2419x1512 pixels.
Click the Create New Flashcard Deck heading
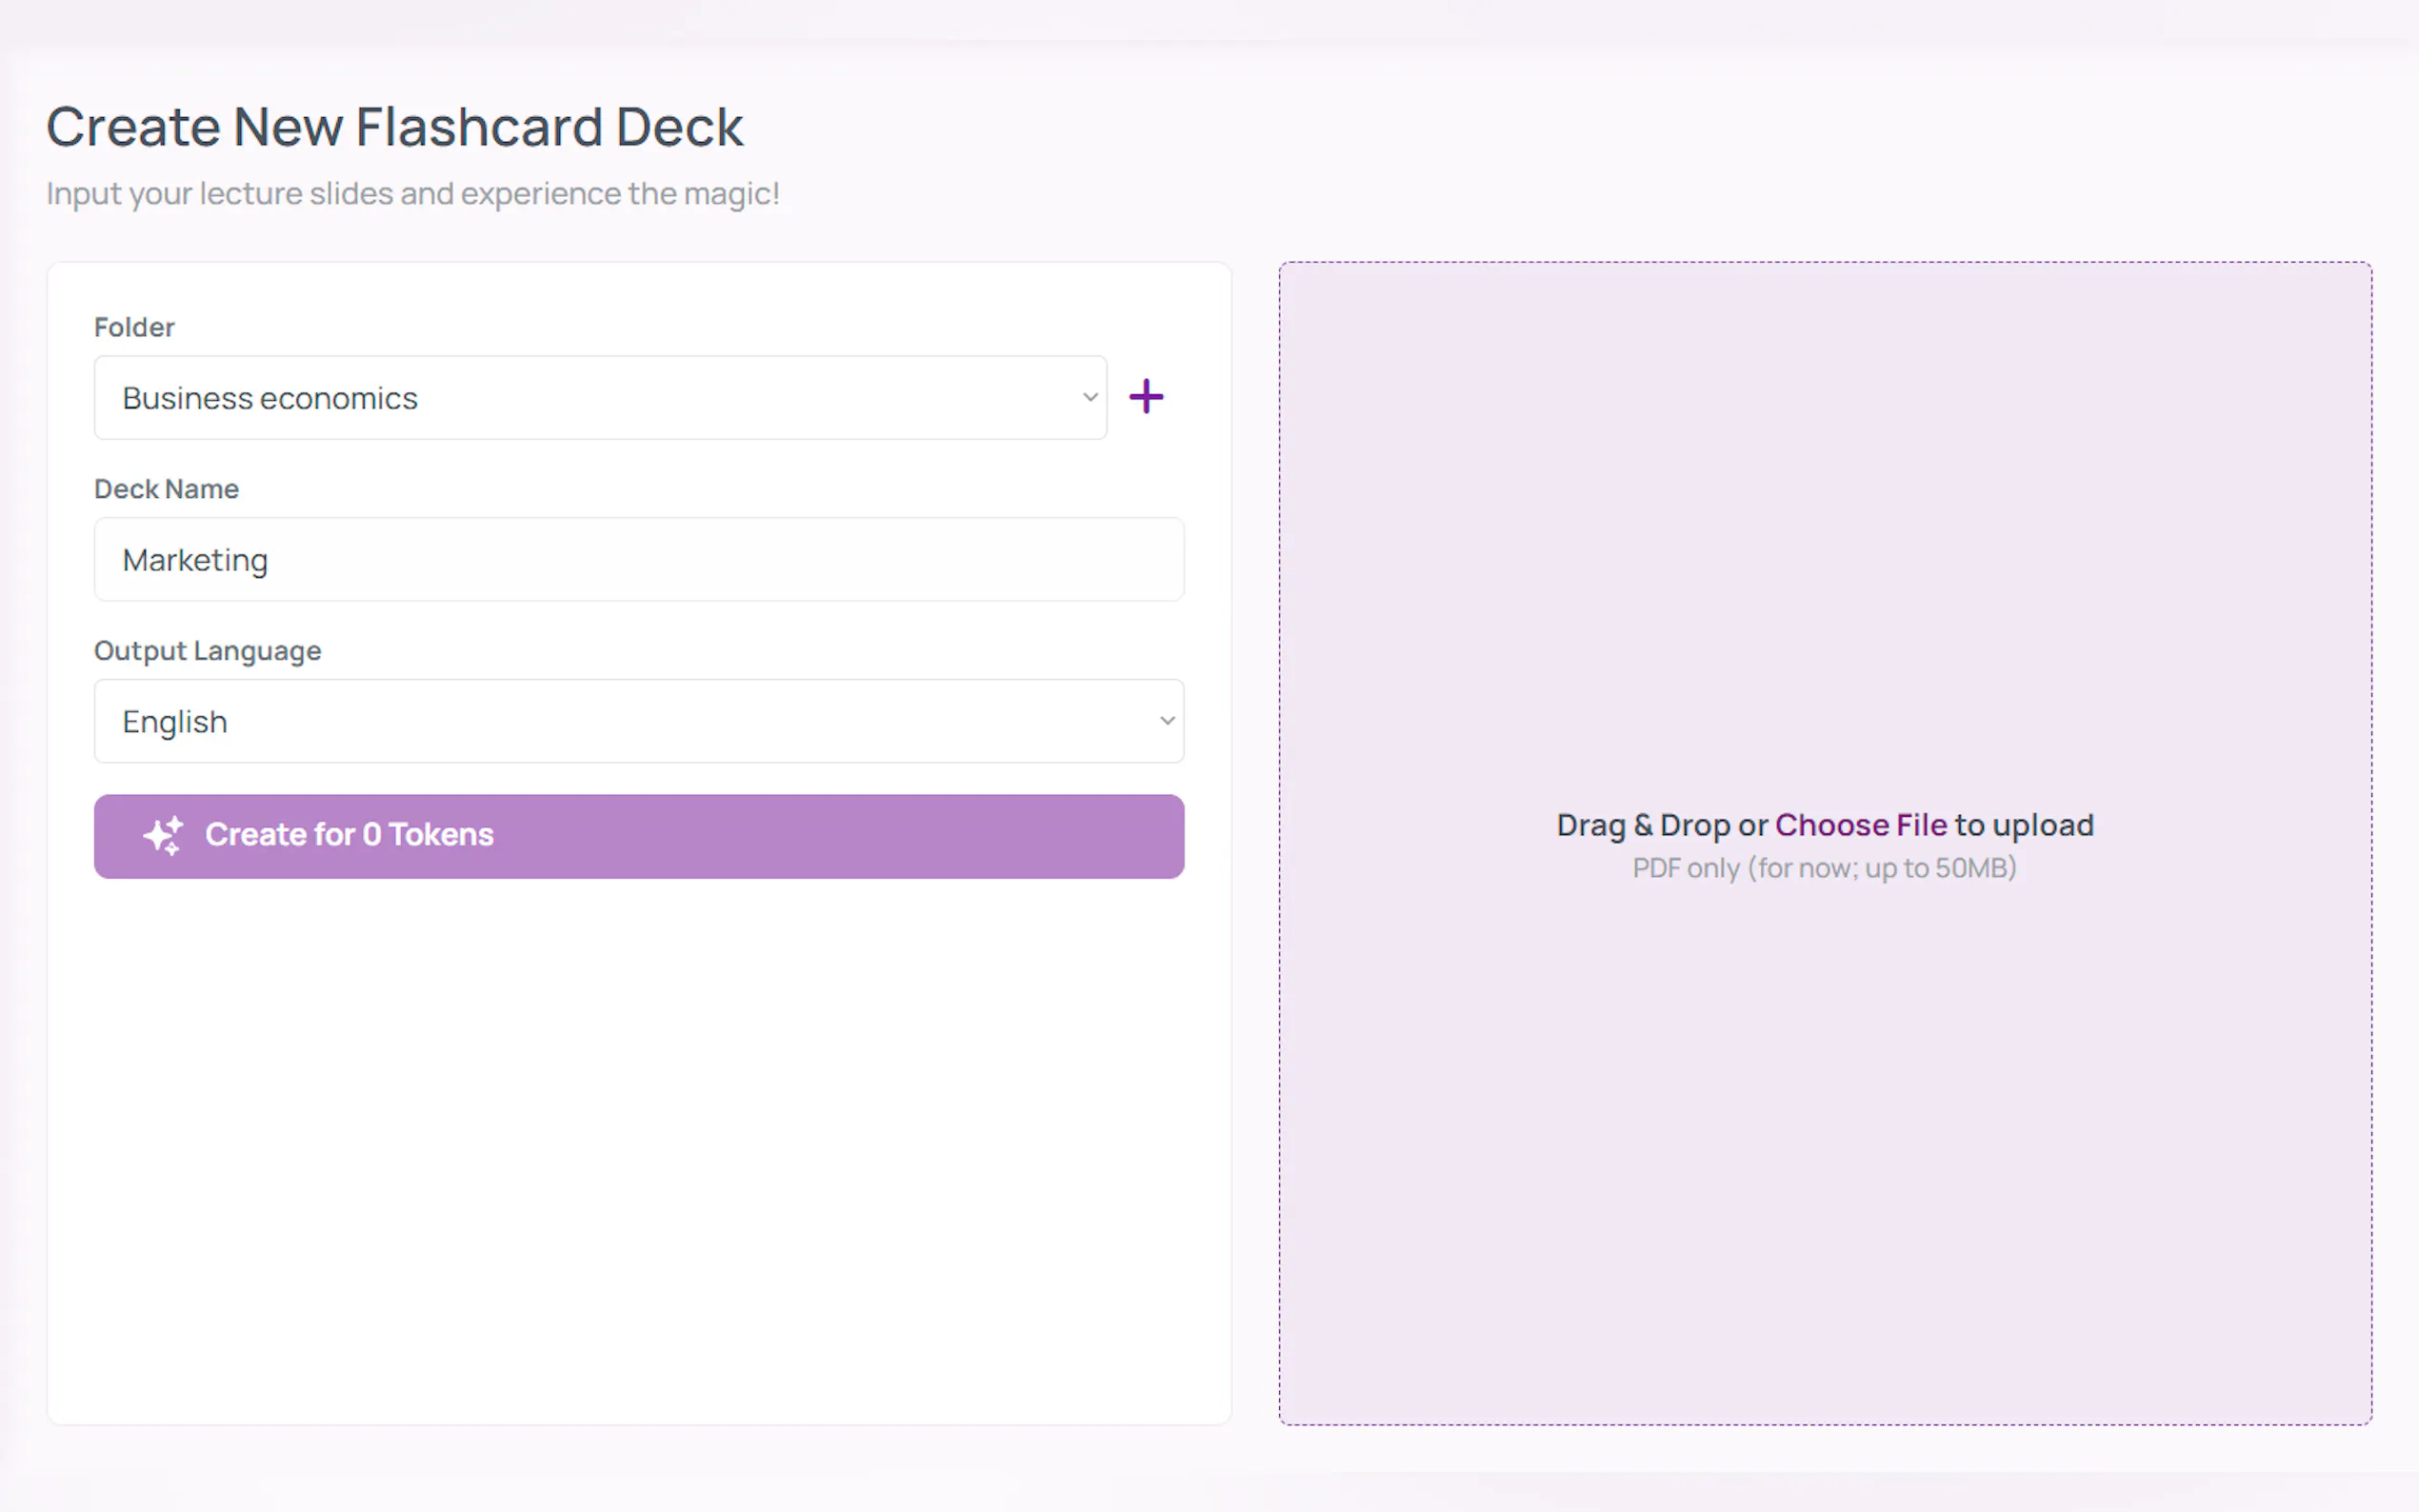click(x=394, y=127)
